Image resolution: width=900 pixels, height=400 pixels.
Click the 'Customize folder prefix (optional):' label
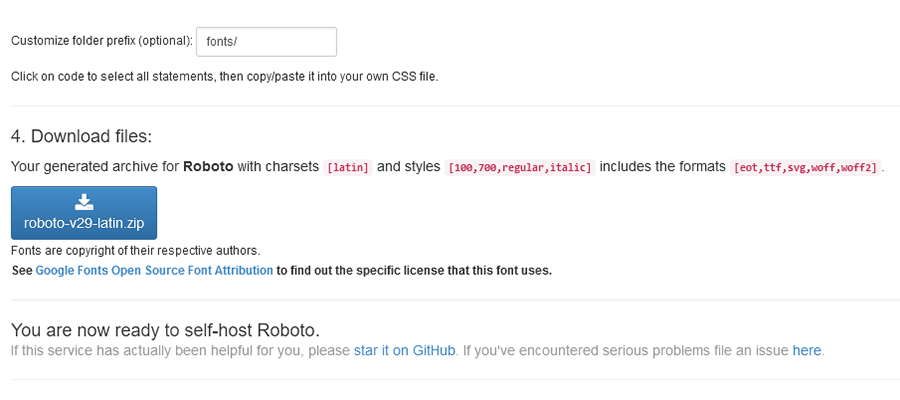point(102,41)
